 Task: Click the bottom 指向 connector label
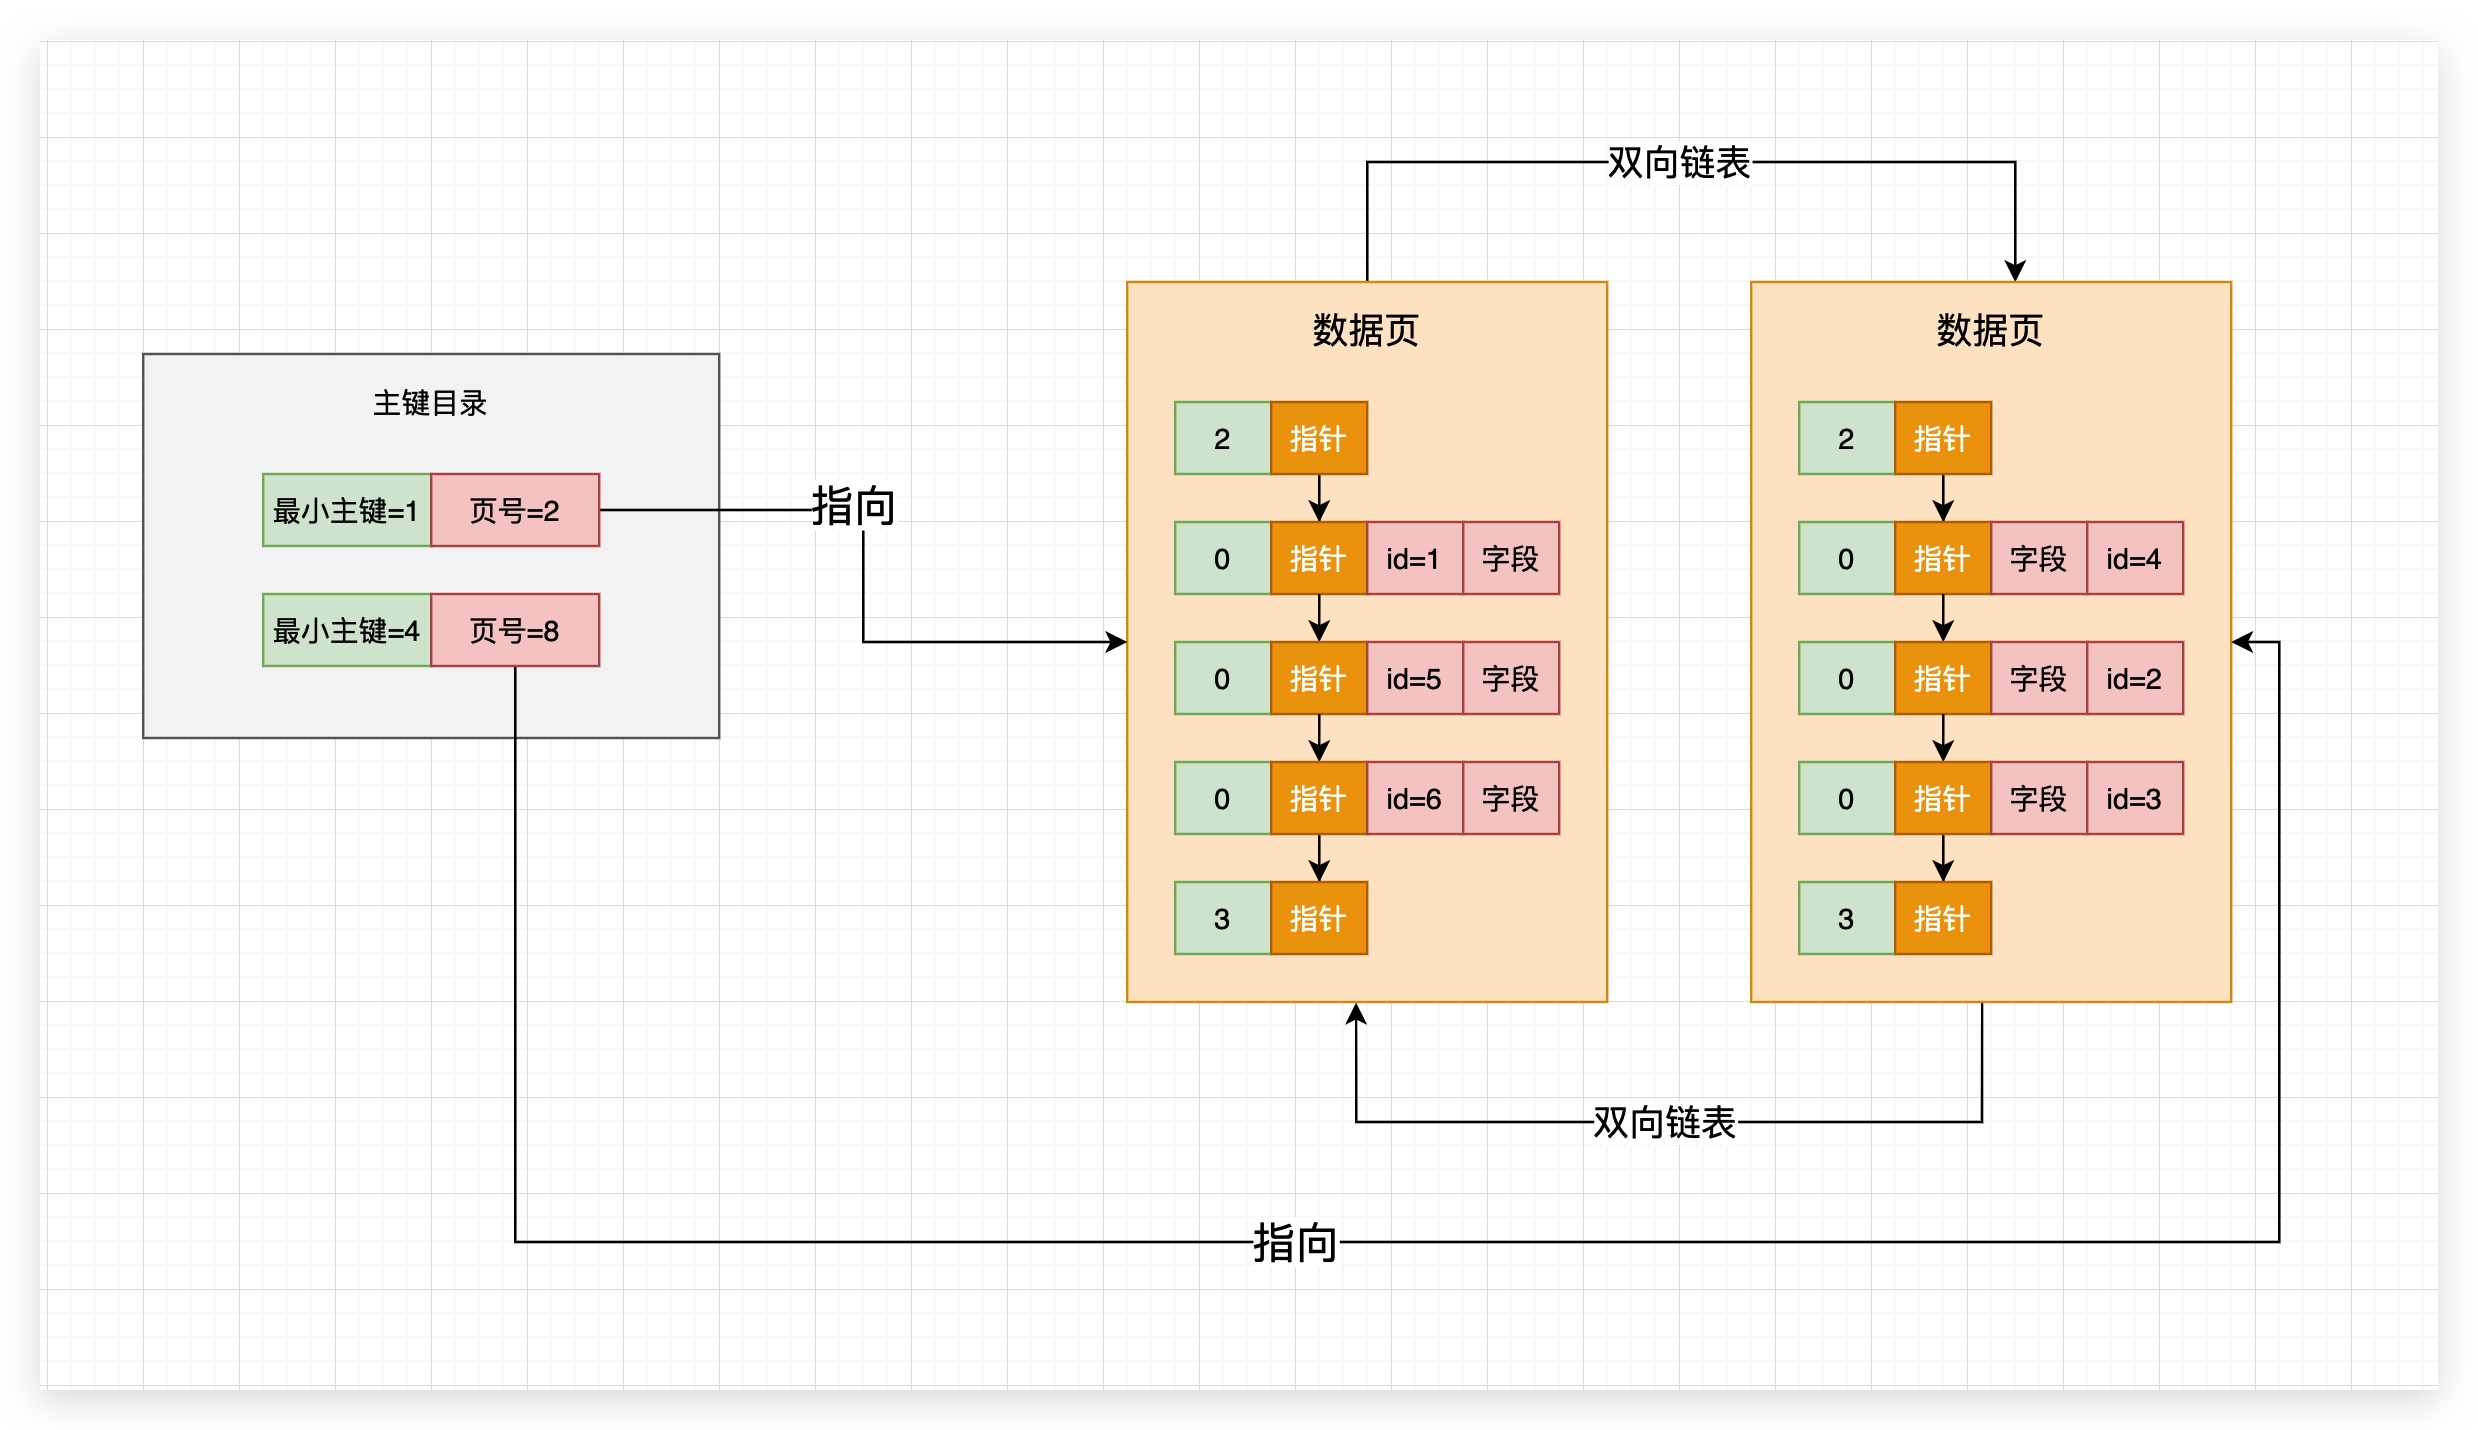pos(1295,1243)
